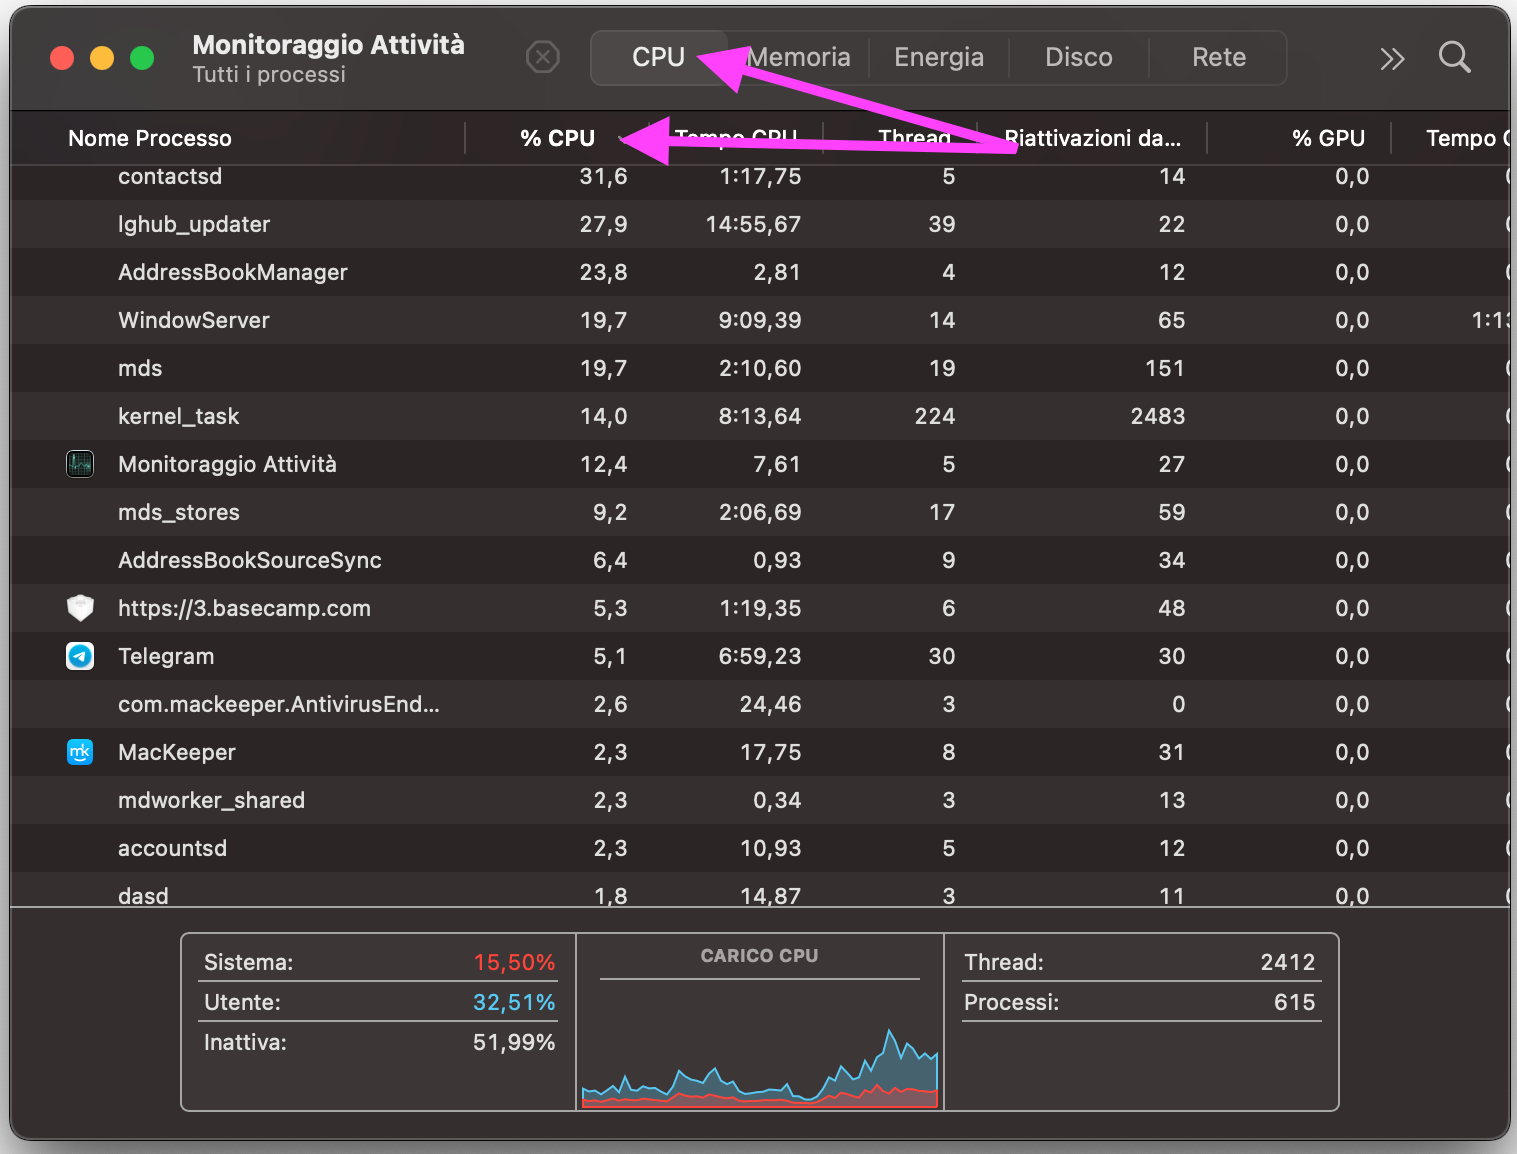Click the Telegram app icon
1517x1154 pixels.
[79, 656]
